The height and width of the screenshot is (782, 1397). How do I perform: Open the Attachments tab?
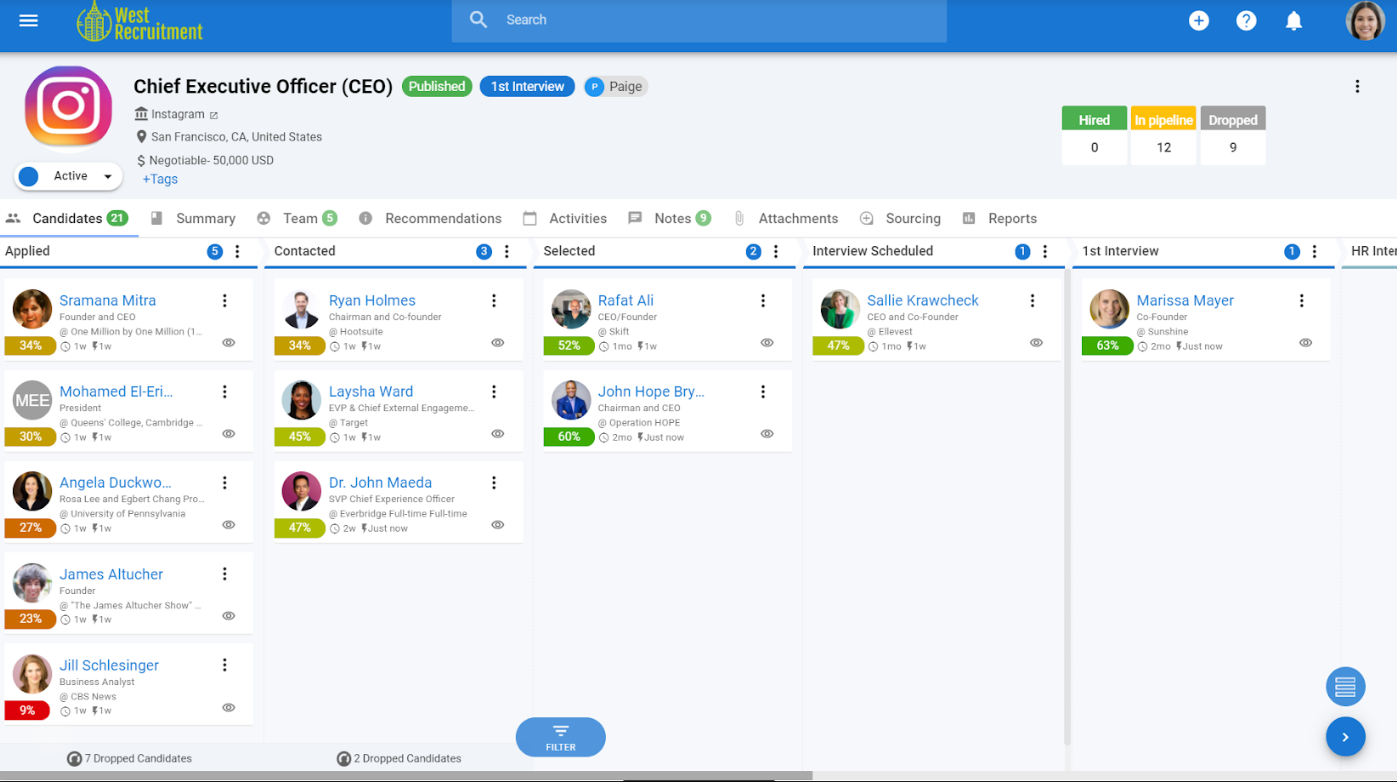pyautogui.click(x=785, y=219)
